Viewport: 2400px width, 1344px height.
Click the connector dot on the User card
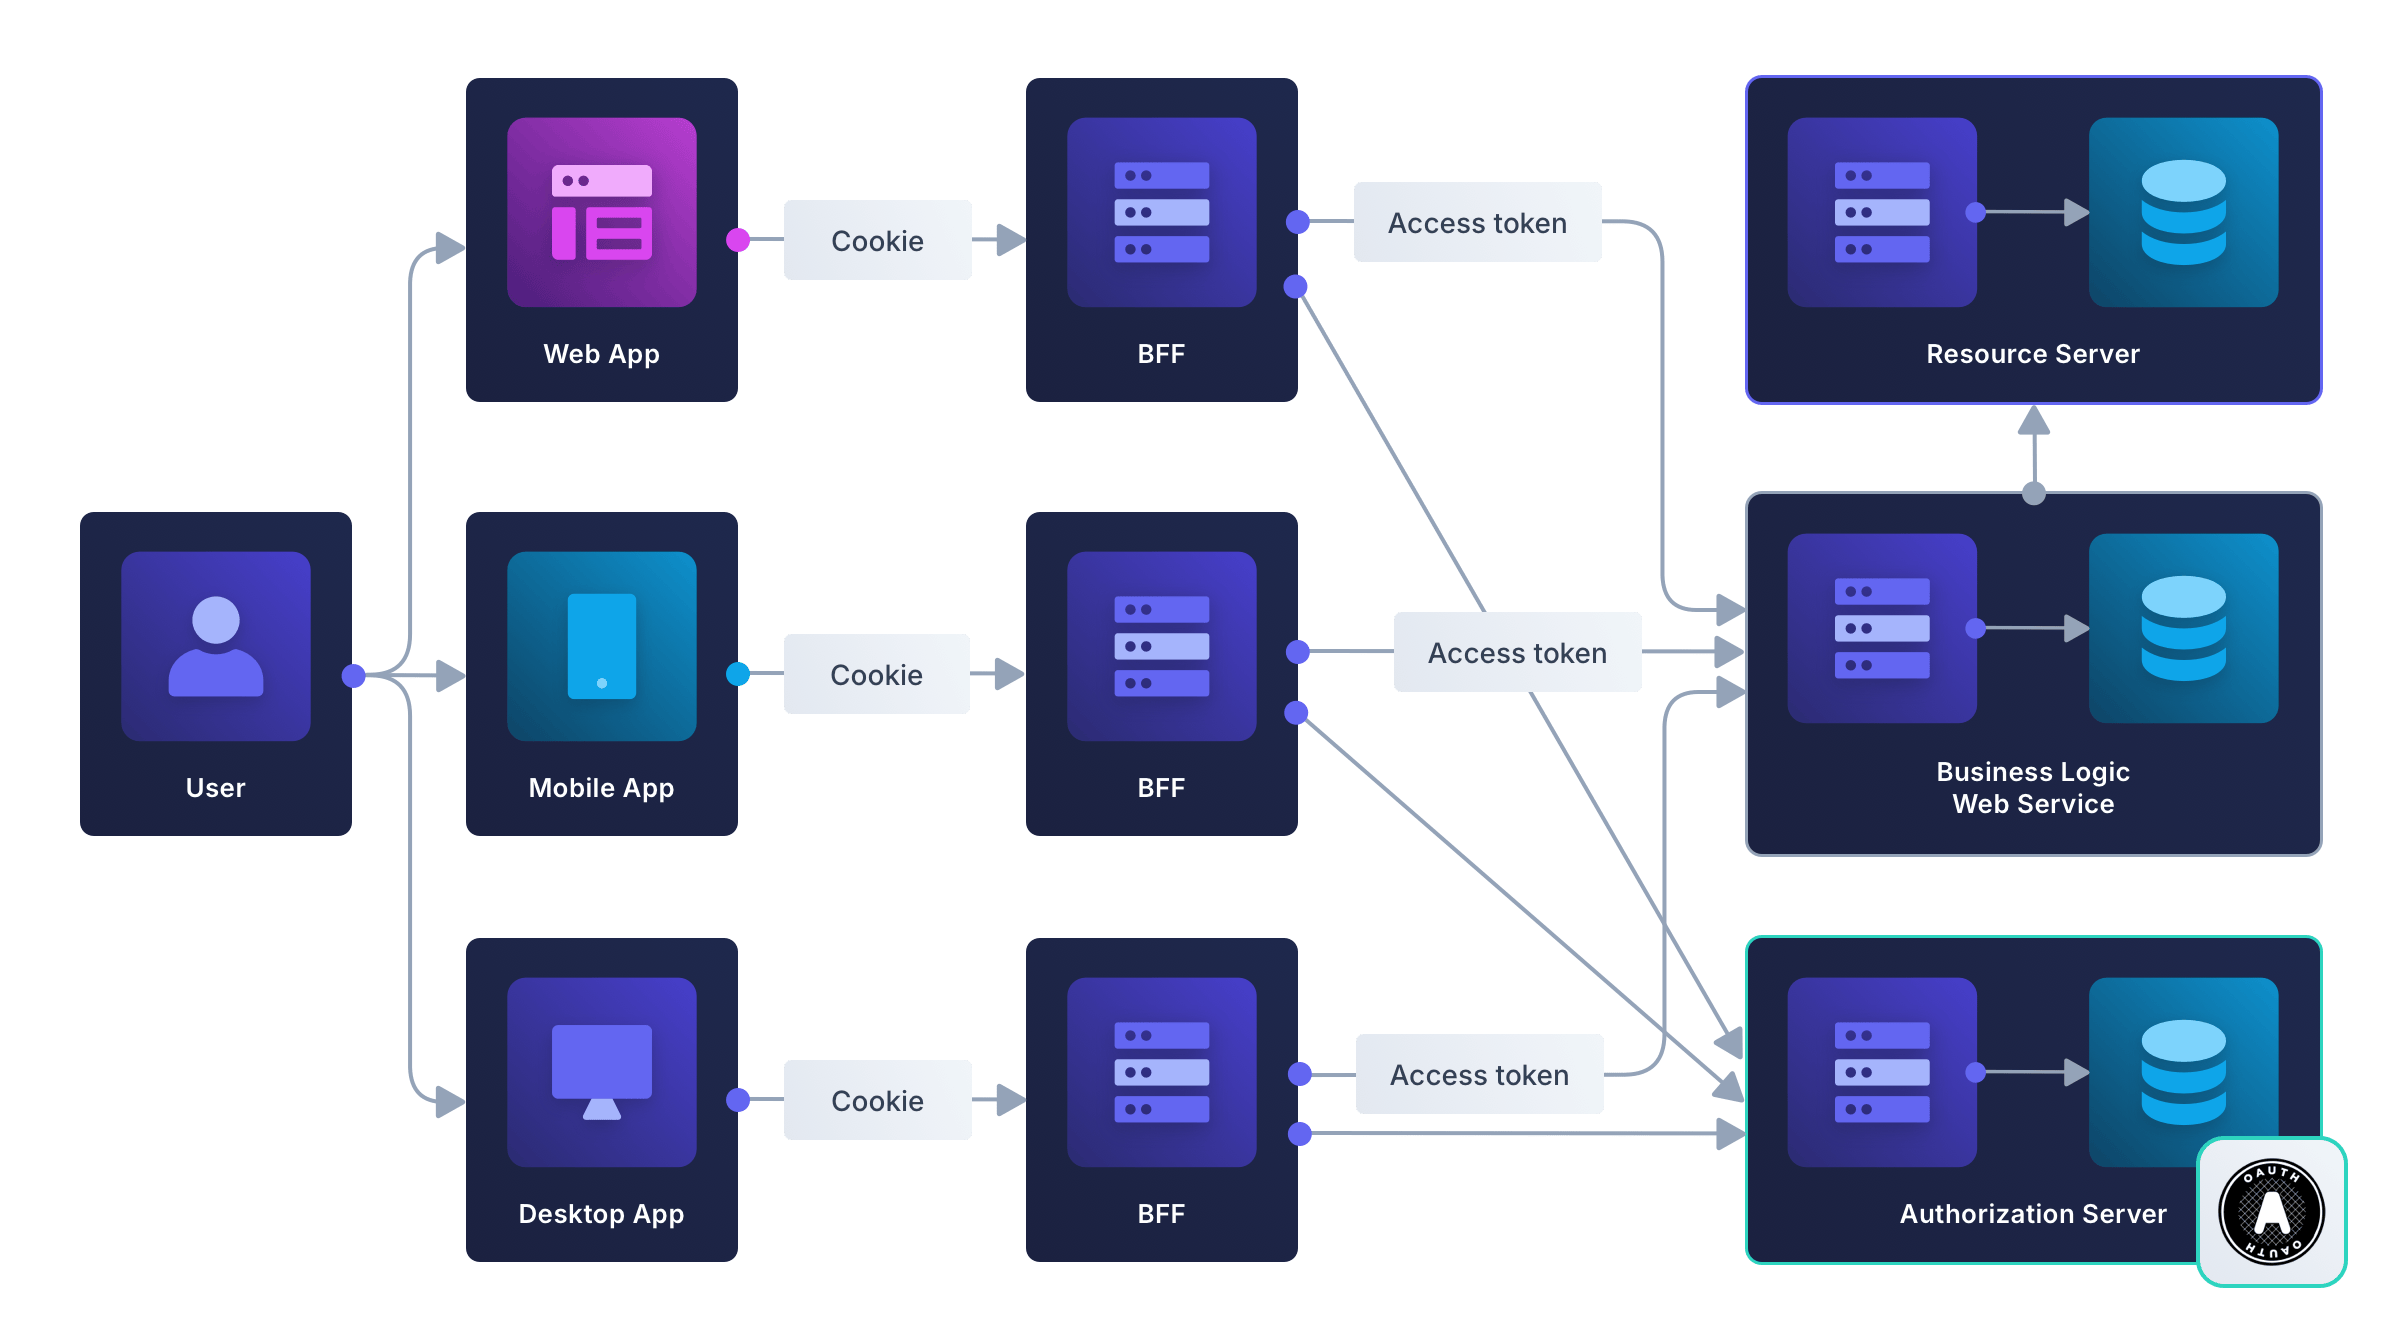353,676
